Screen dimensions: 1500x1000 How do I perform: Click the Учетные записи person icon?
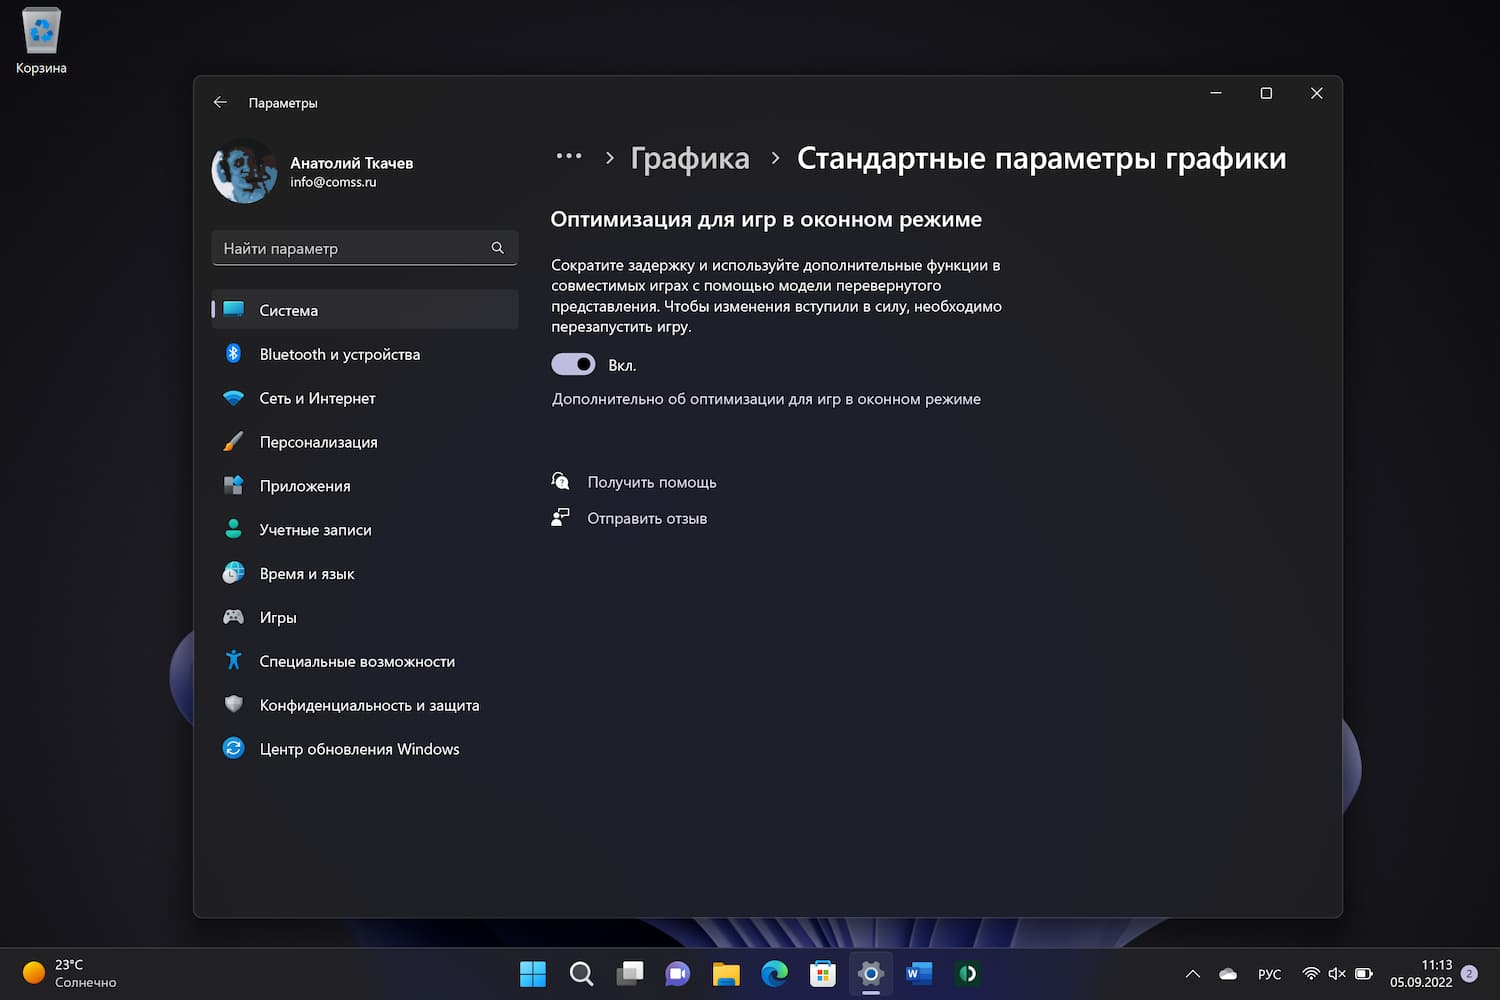tap(233, 530)
